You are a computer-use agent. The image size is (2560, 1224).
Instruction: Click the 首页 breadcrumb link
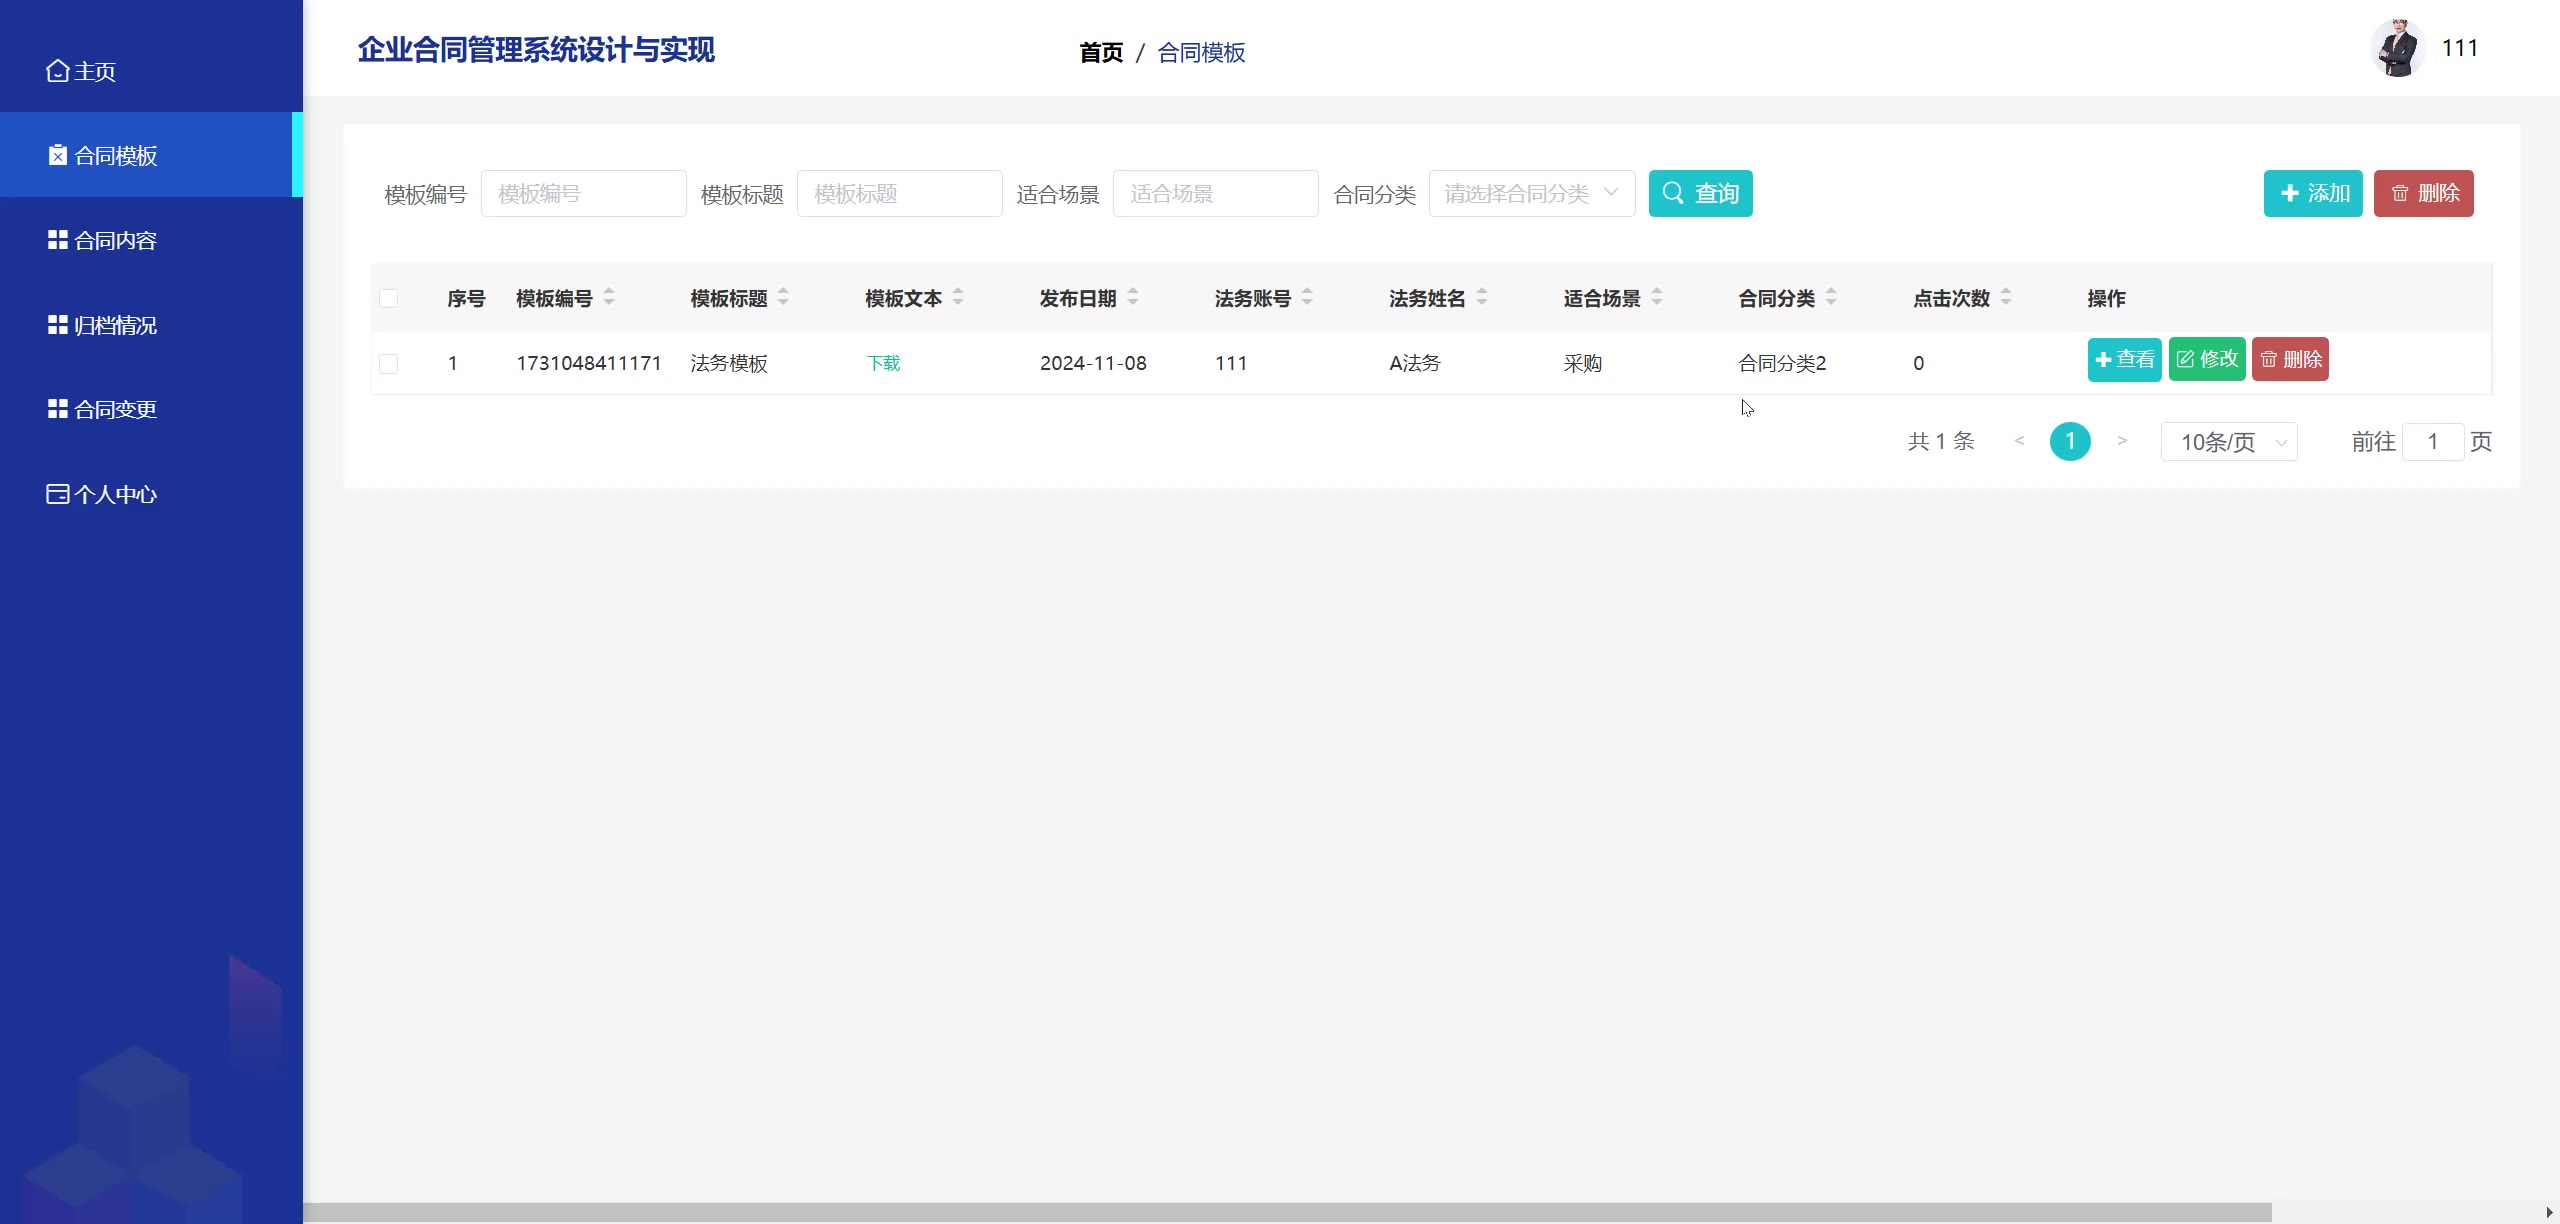(1101, 52)
